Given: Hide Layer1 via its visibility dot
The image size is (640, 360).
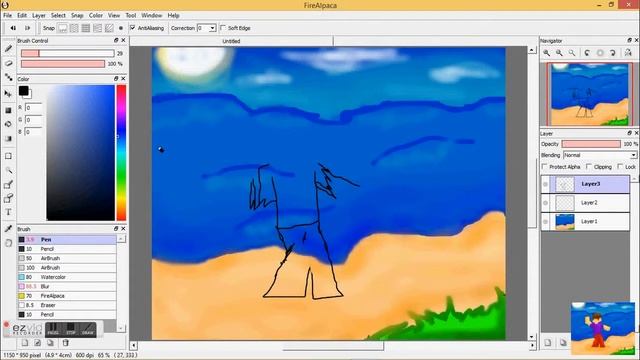Looking at the screenshot, I should pyautogui.click(x=545, y=222).
